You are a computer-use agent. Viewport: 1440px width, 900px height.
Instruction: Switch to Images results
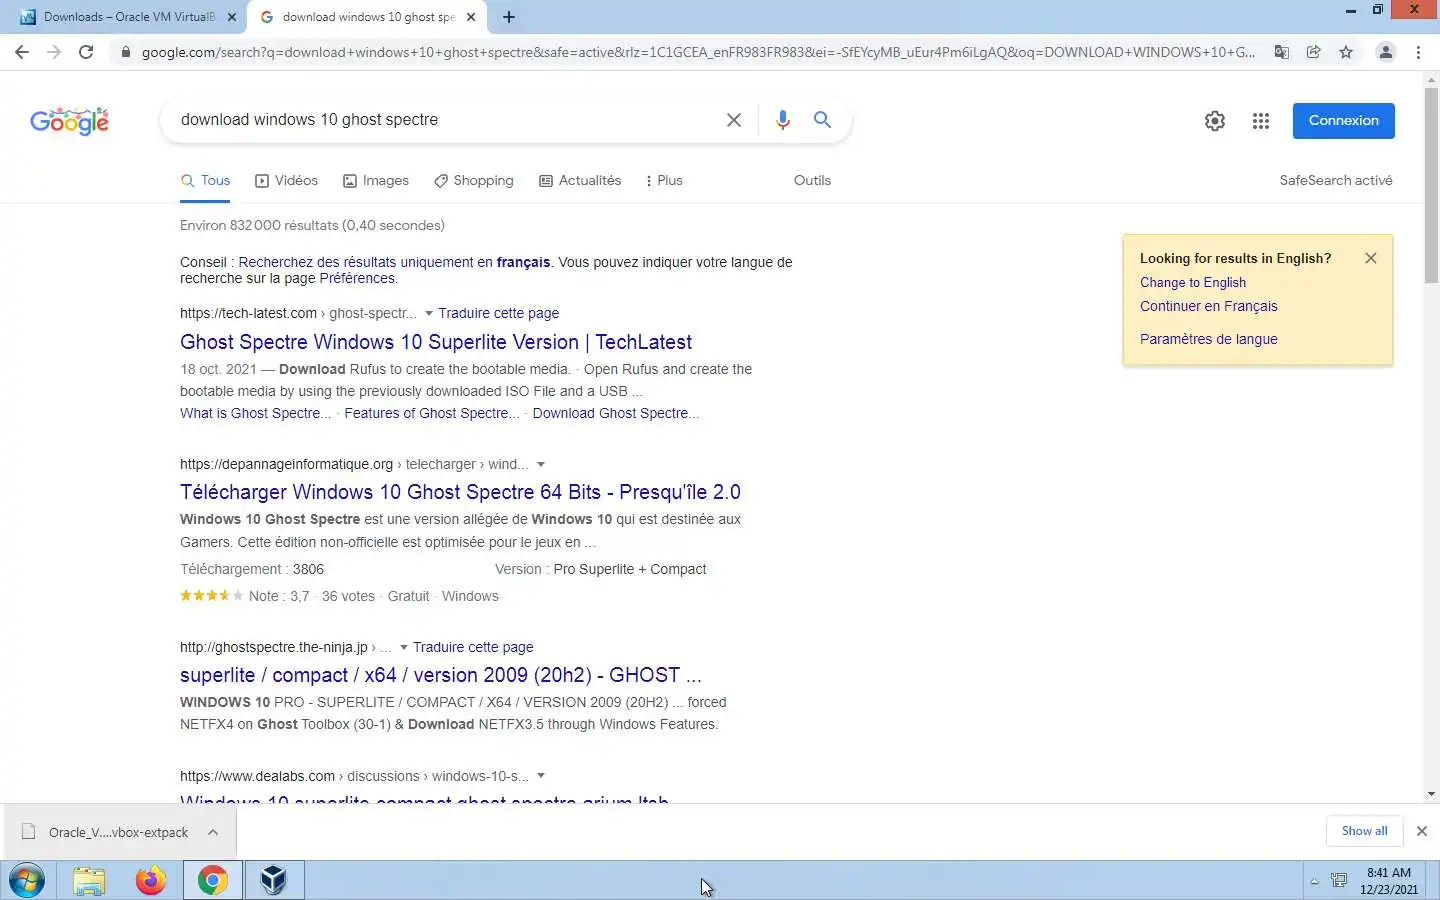point(376,181)
